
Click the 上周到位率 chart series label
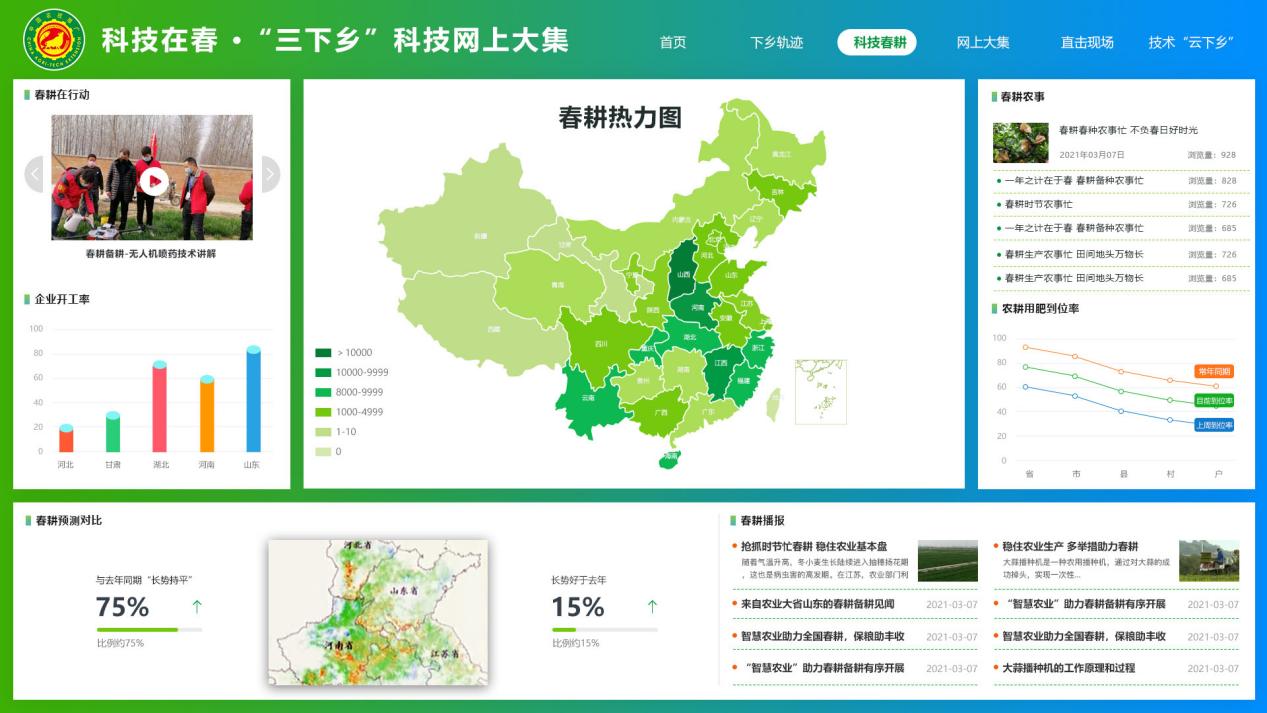tap(1214, 425)
